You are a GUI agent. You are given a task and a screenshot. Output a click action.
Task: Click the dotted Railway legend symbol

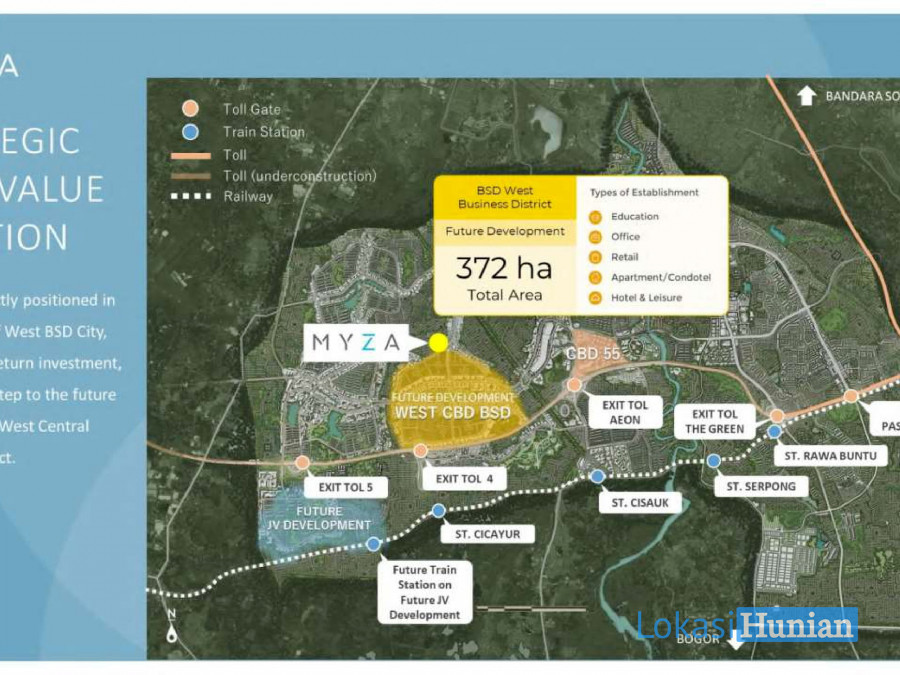191,196
